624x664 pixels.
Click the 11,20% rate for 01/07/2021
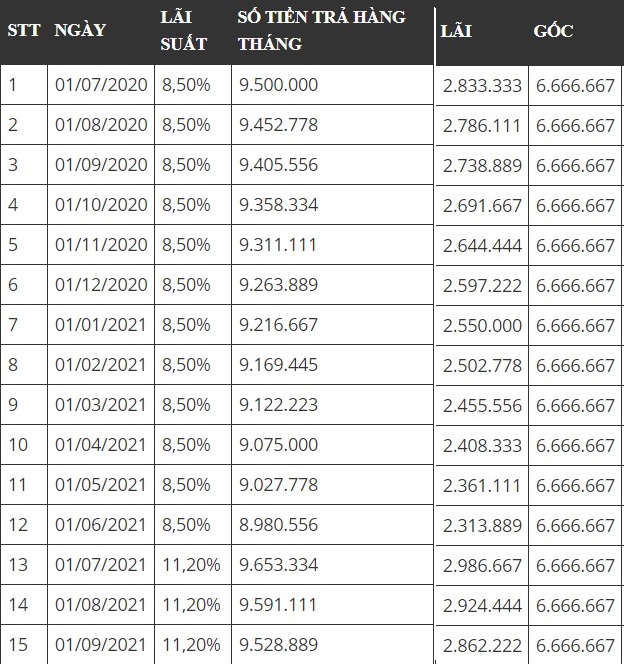[191, 565]
